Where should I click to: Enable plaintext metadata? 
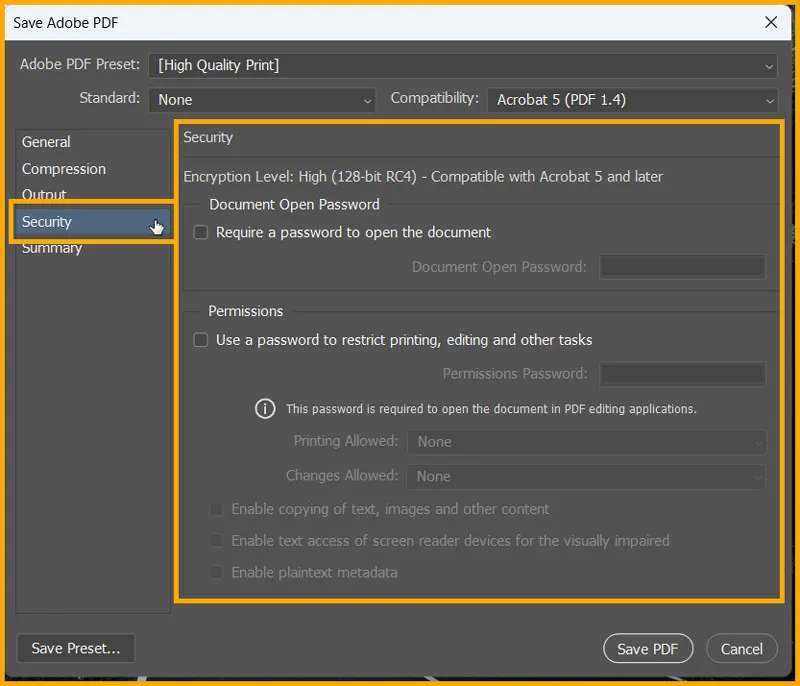pyautogui.click(x=216, y=572)
